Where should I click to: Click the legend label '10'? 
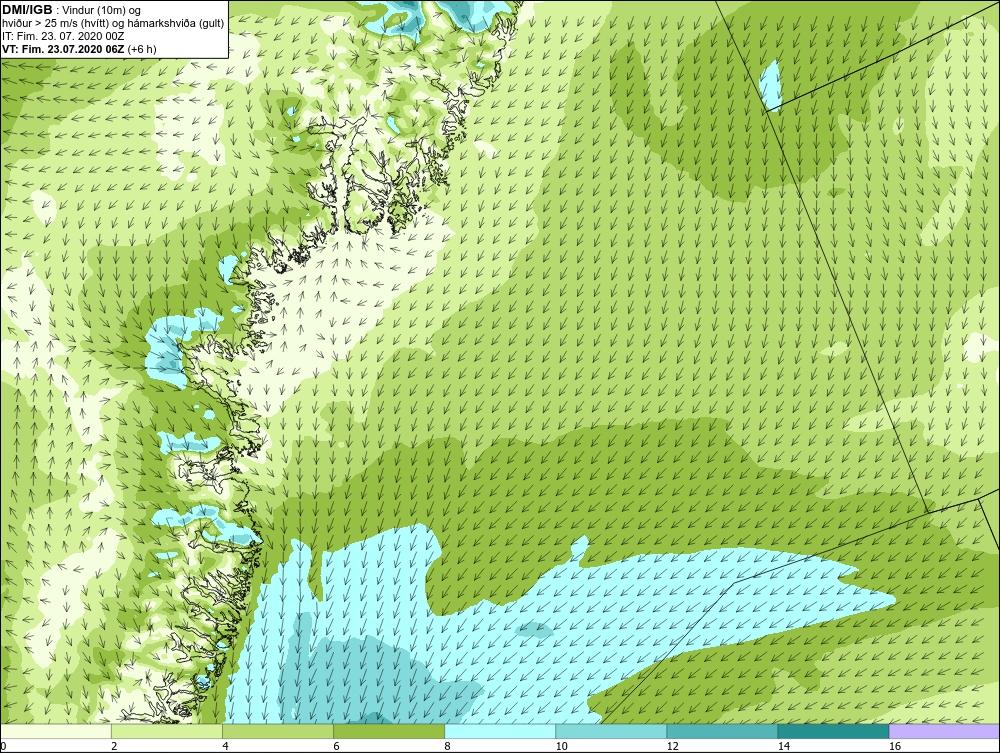pyautogui.click(x=562, y=746)
